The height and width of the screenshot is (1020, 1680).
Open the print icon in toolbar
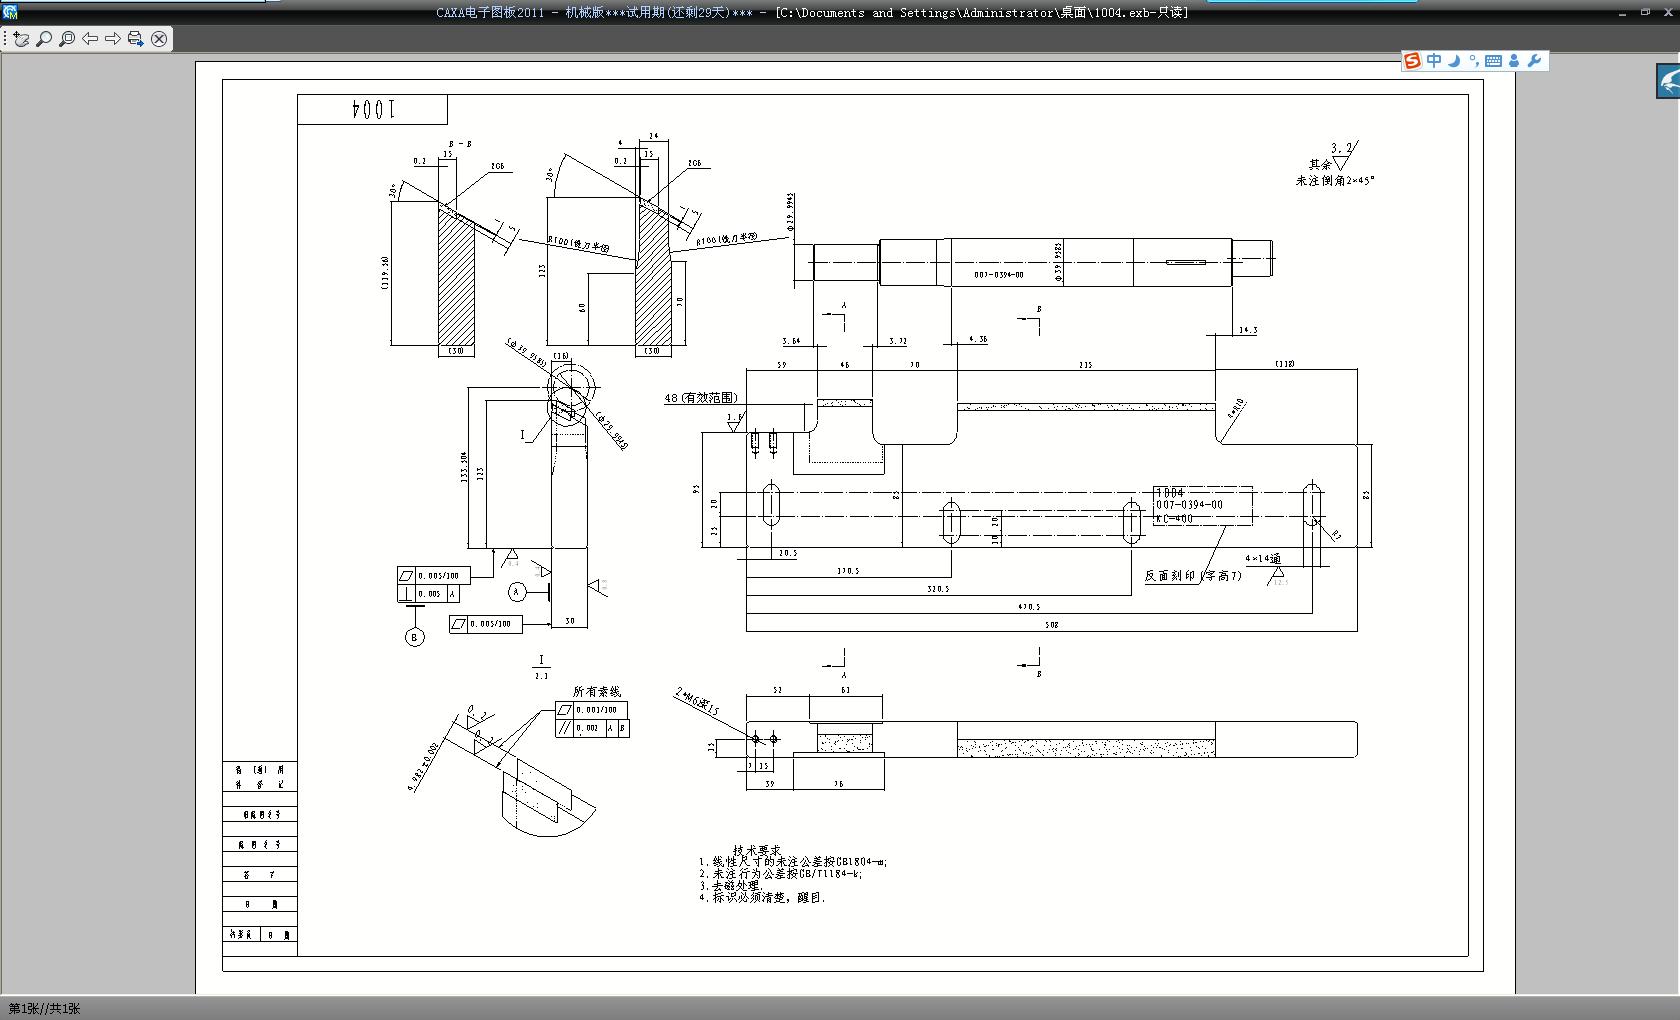[x=136, y=39]
